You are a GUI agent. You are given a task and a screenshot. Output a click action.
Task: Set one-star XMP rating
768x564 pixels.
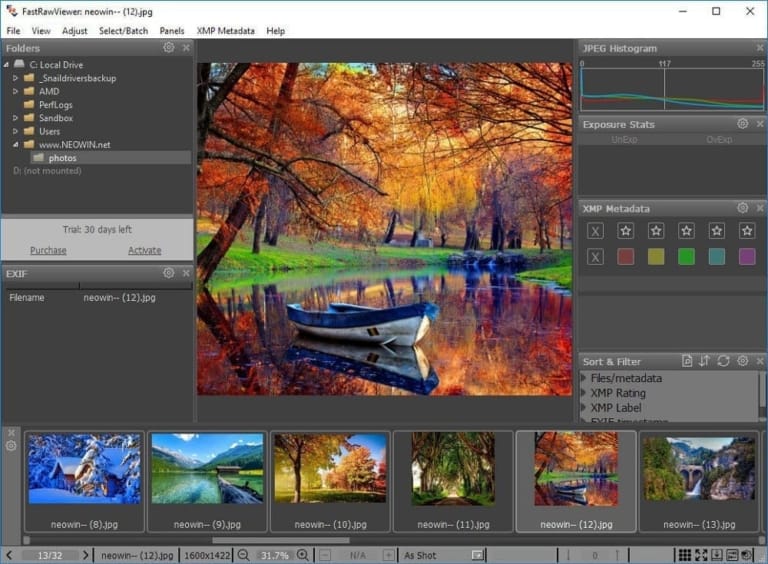(x=625, y=231)
